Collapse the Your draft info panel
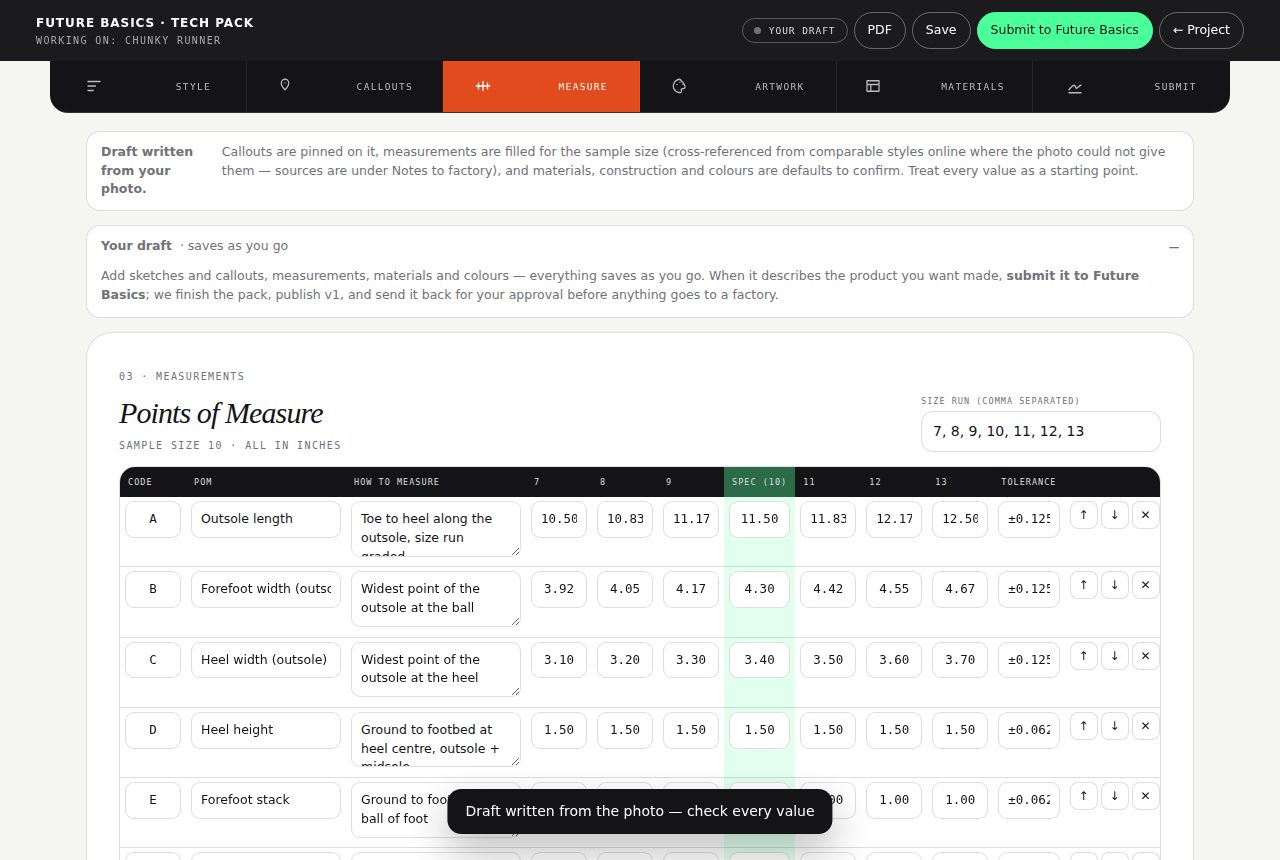This screenshot has height=860, width=1280. coord(1174,247)
